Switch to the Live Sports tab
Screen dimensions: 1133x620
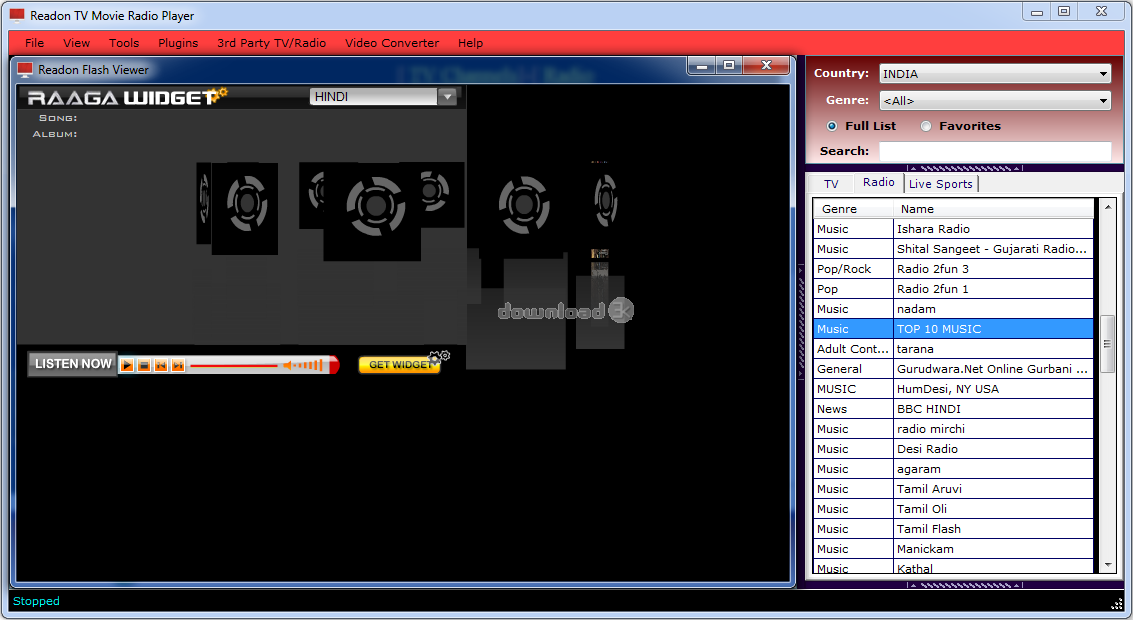(940, 184)
